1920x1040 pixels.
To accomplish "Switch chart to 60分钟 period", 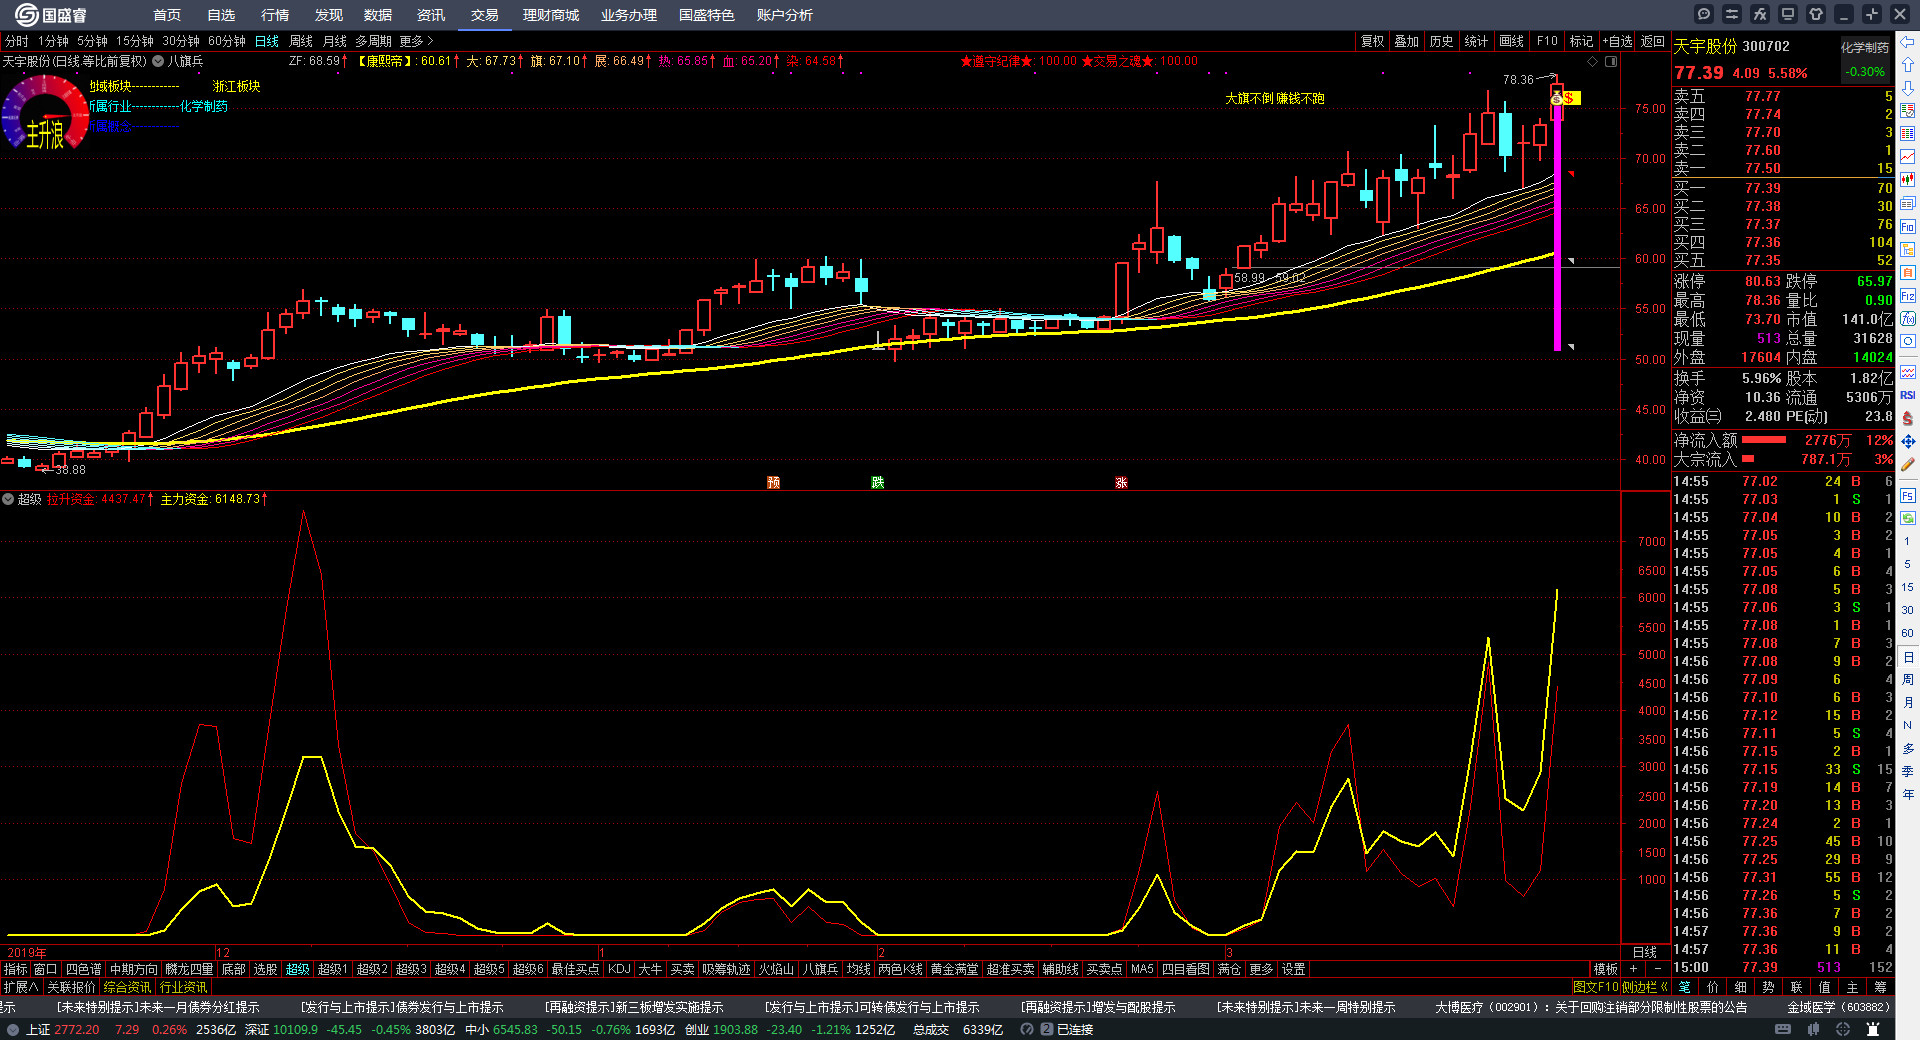I will 227,41.
